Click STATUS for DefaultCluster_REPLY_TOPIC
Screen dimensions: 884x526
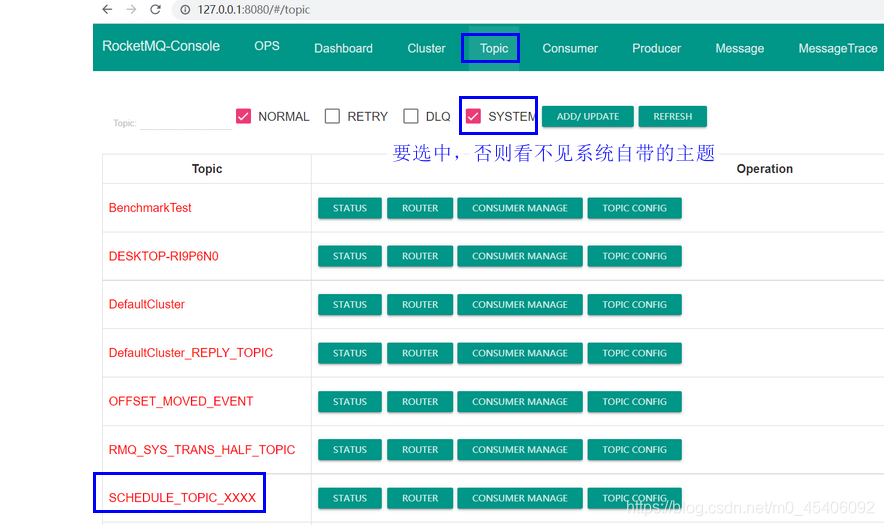point(350,353)
